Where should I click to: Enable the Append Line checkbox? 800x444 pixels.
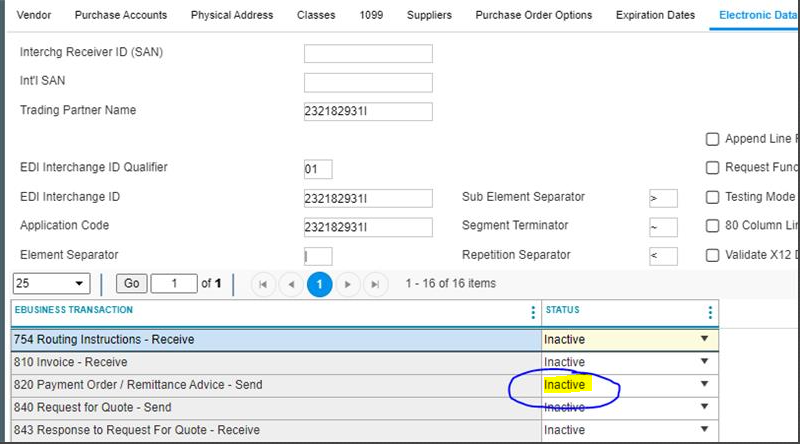click(713, 139)
